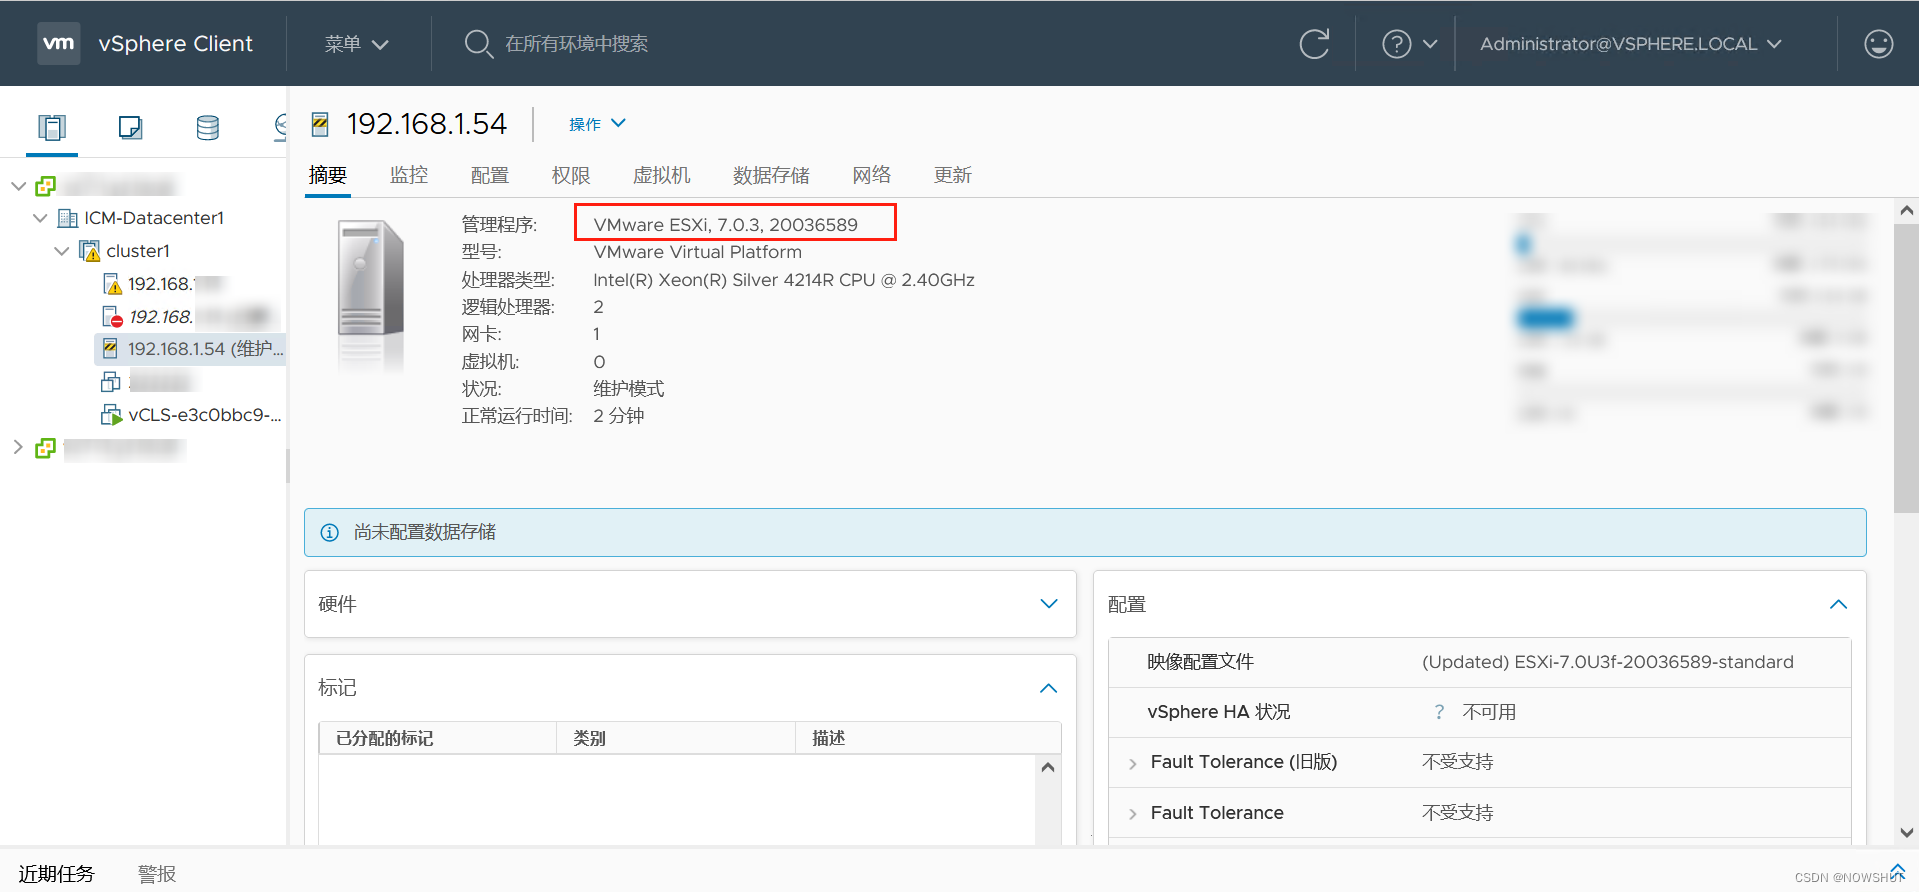Click the 类别 column header

pos(676,738)
